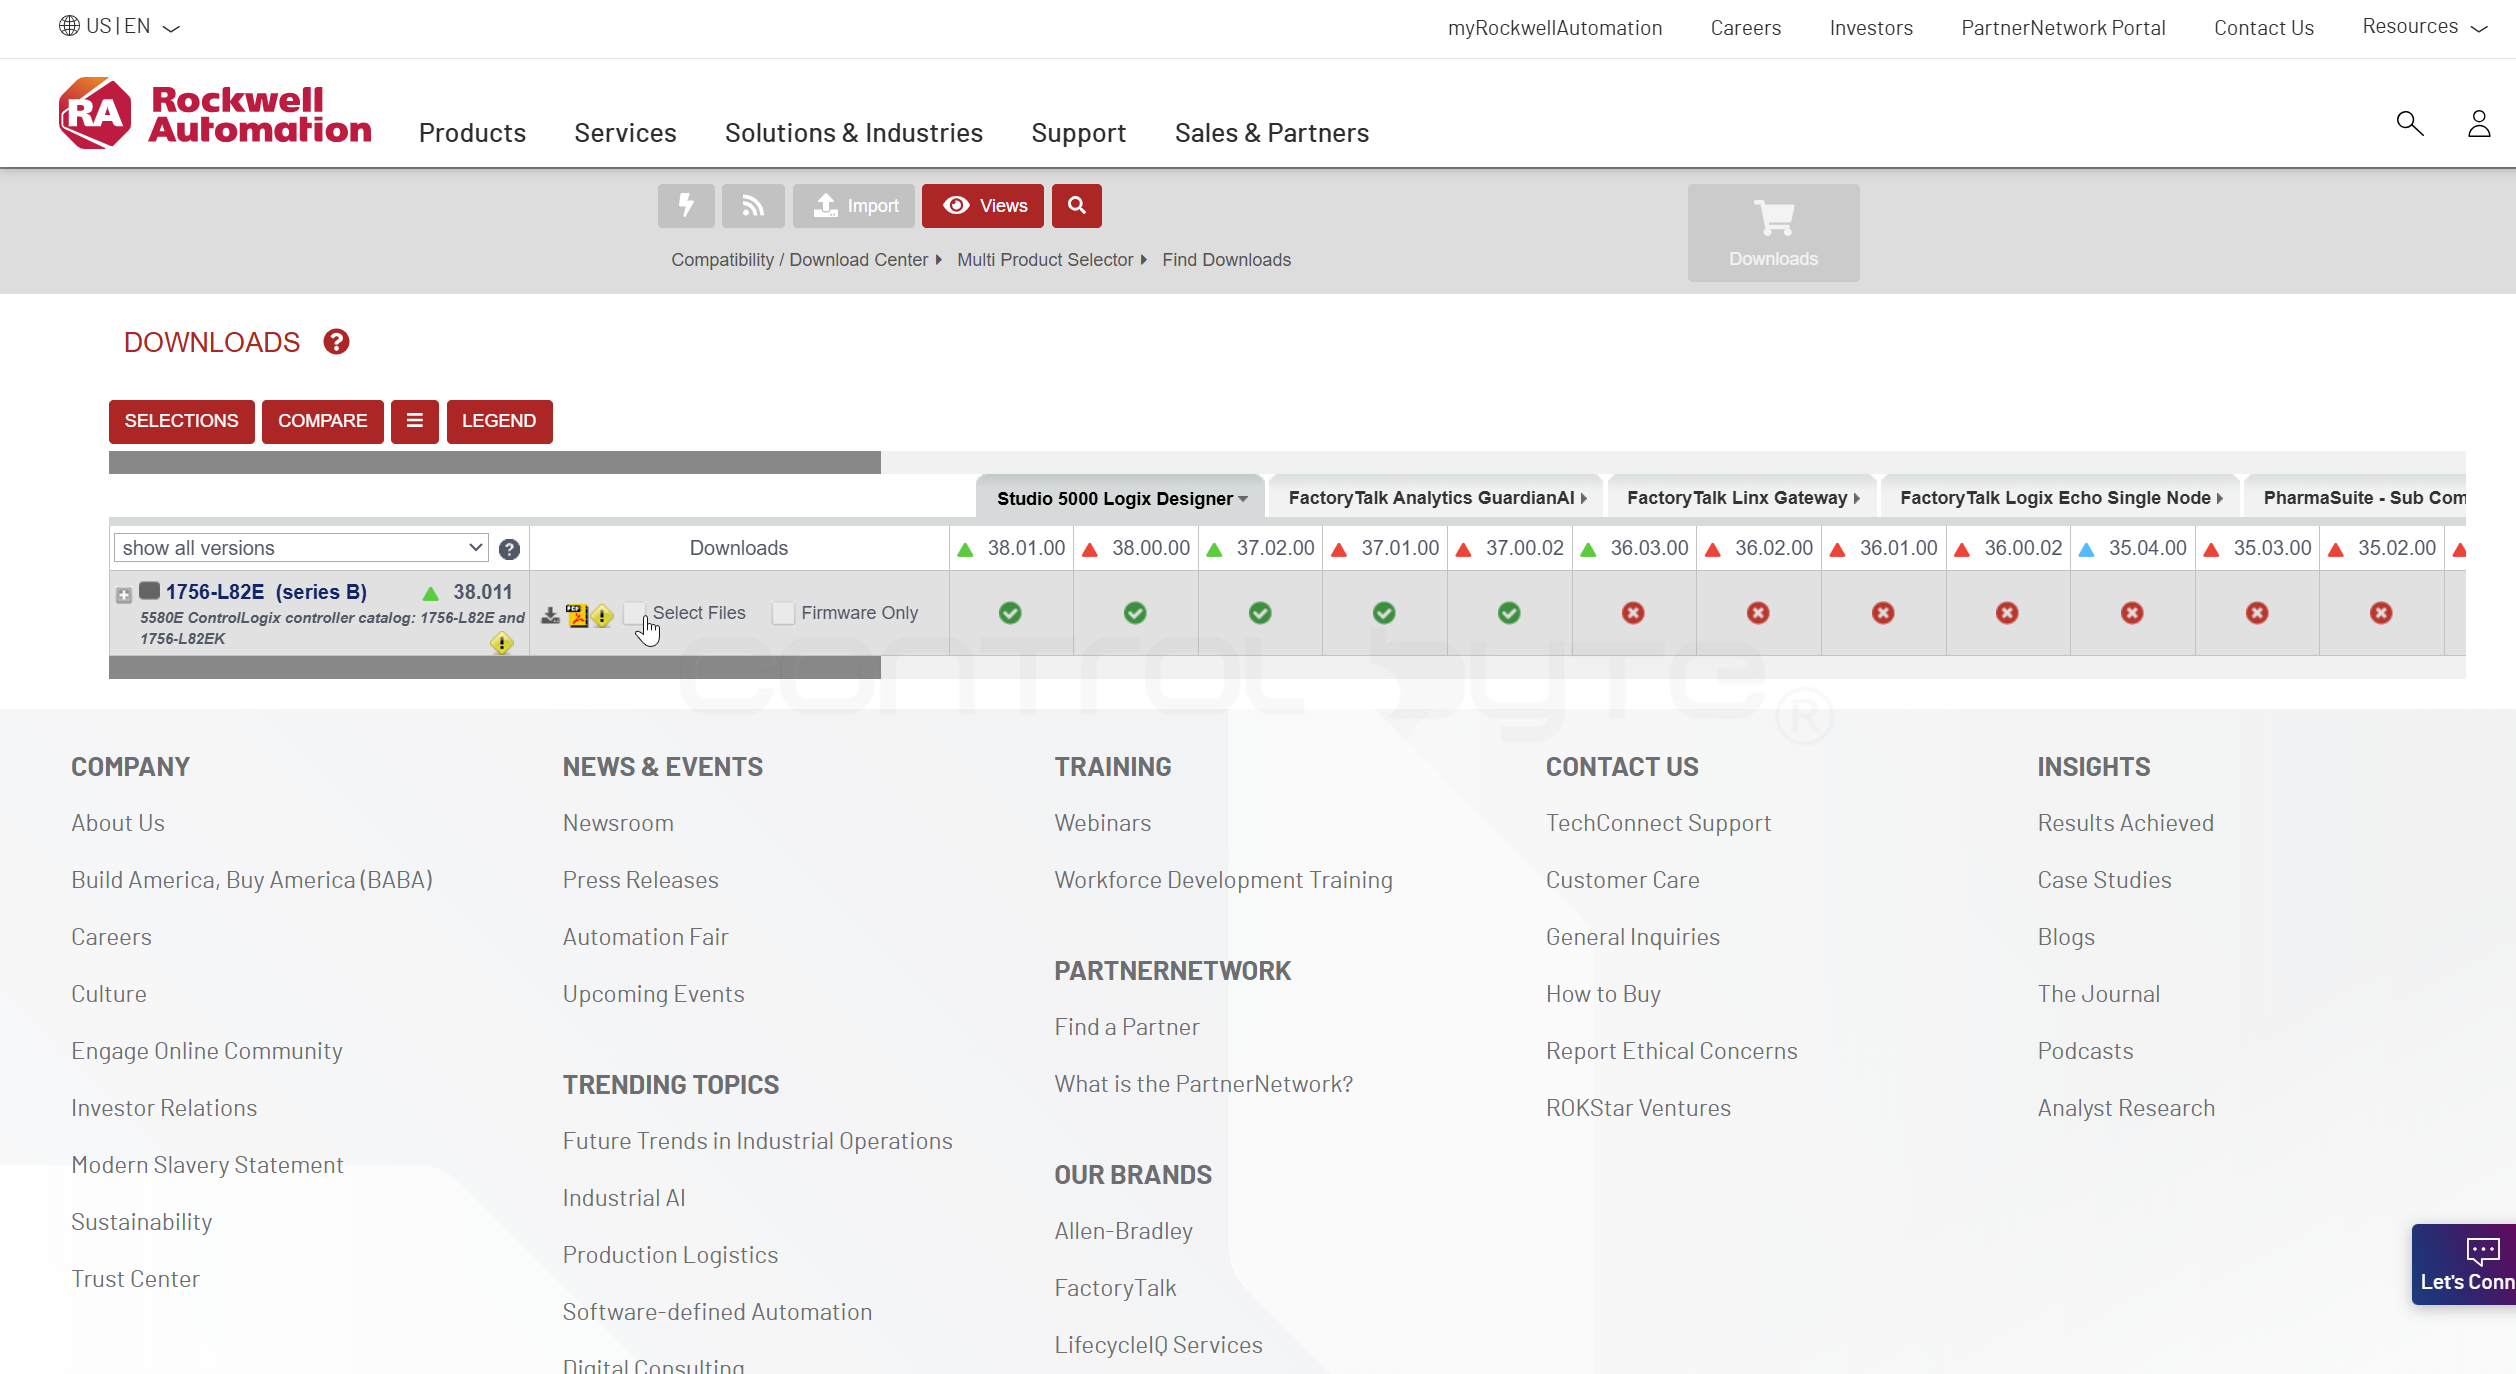Open the red list menu icon button
The width and height of the screenshot is (2516, 1374).
tap(415, 421)
